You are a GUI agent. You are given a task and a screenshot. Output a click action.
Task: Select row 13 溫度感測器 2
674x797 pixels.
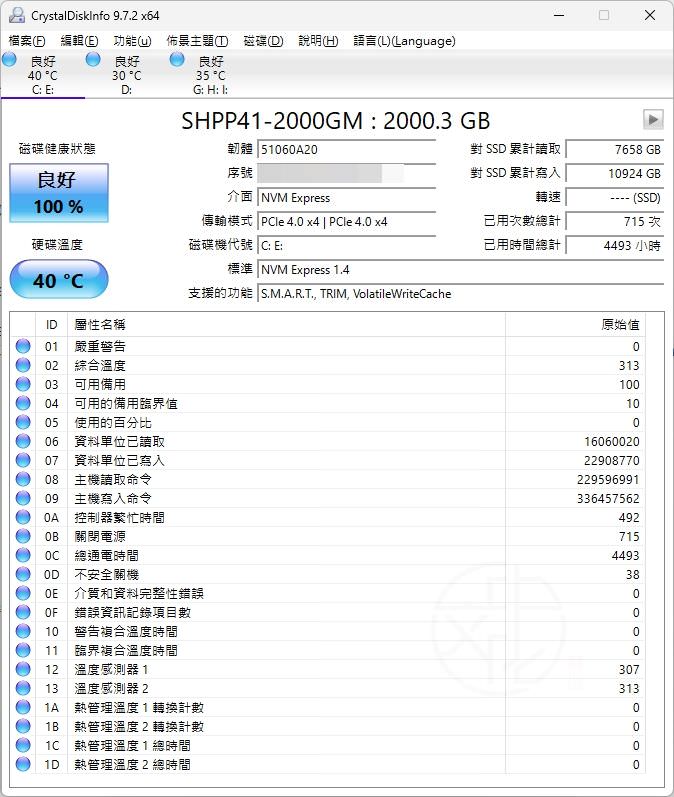[328, 688]
